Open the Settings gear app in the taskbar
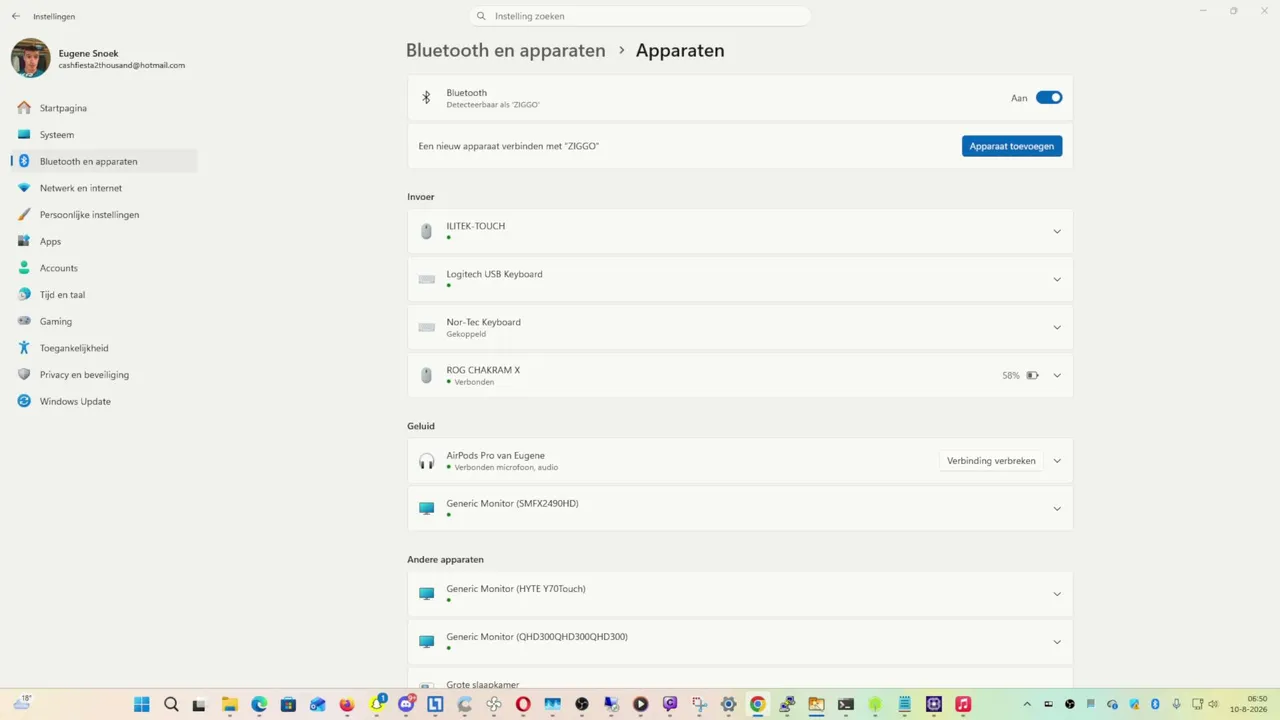Screen dimensions: 1280x720 [x=729, y=704]
